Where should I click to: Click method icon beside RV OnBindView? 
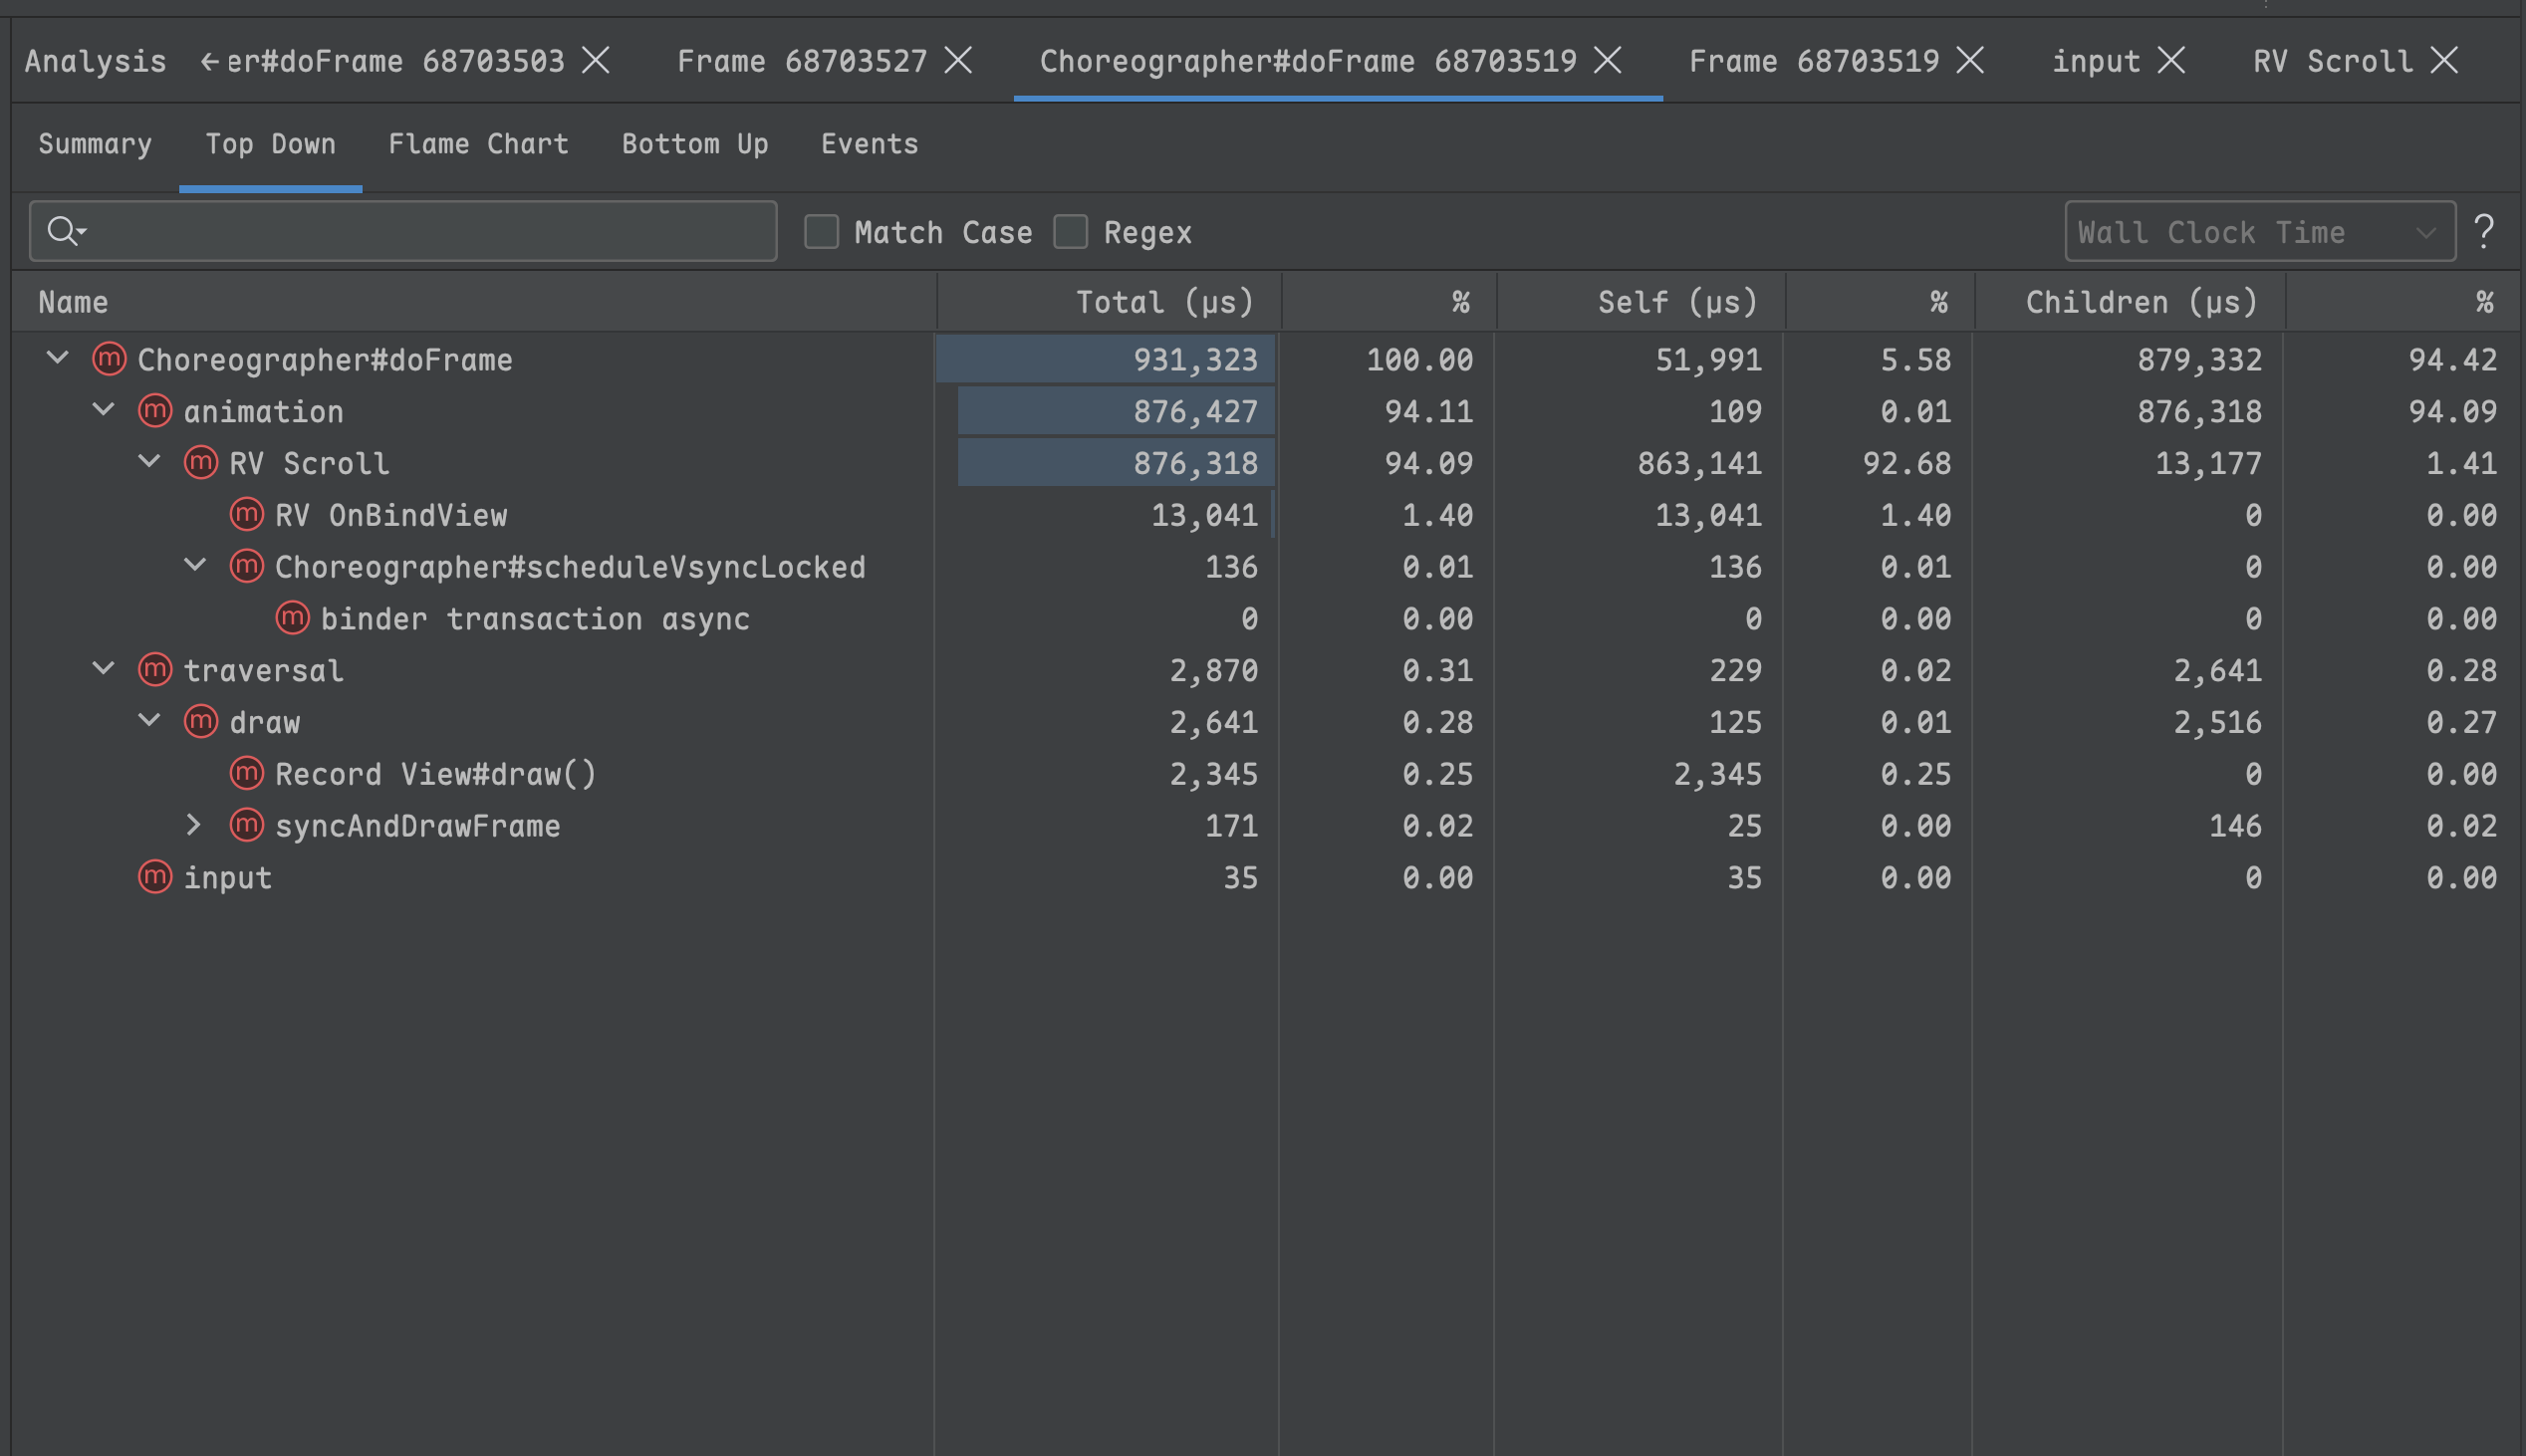(246, 515)
